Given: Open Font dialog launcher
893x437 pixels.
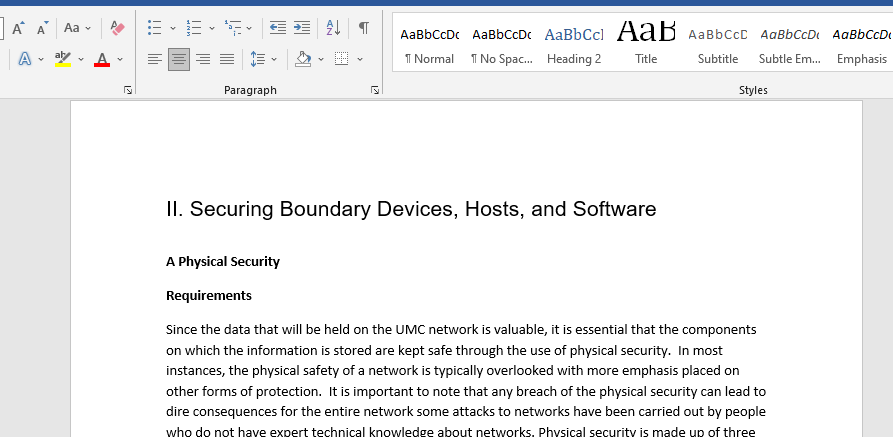Looking at the screenshot, I should tap(128, 89).
